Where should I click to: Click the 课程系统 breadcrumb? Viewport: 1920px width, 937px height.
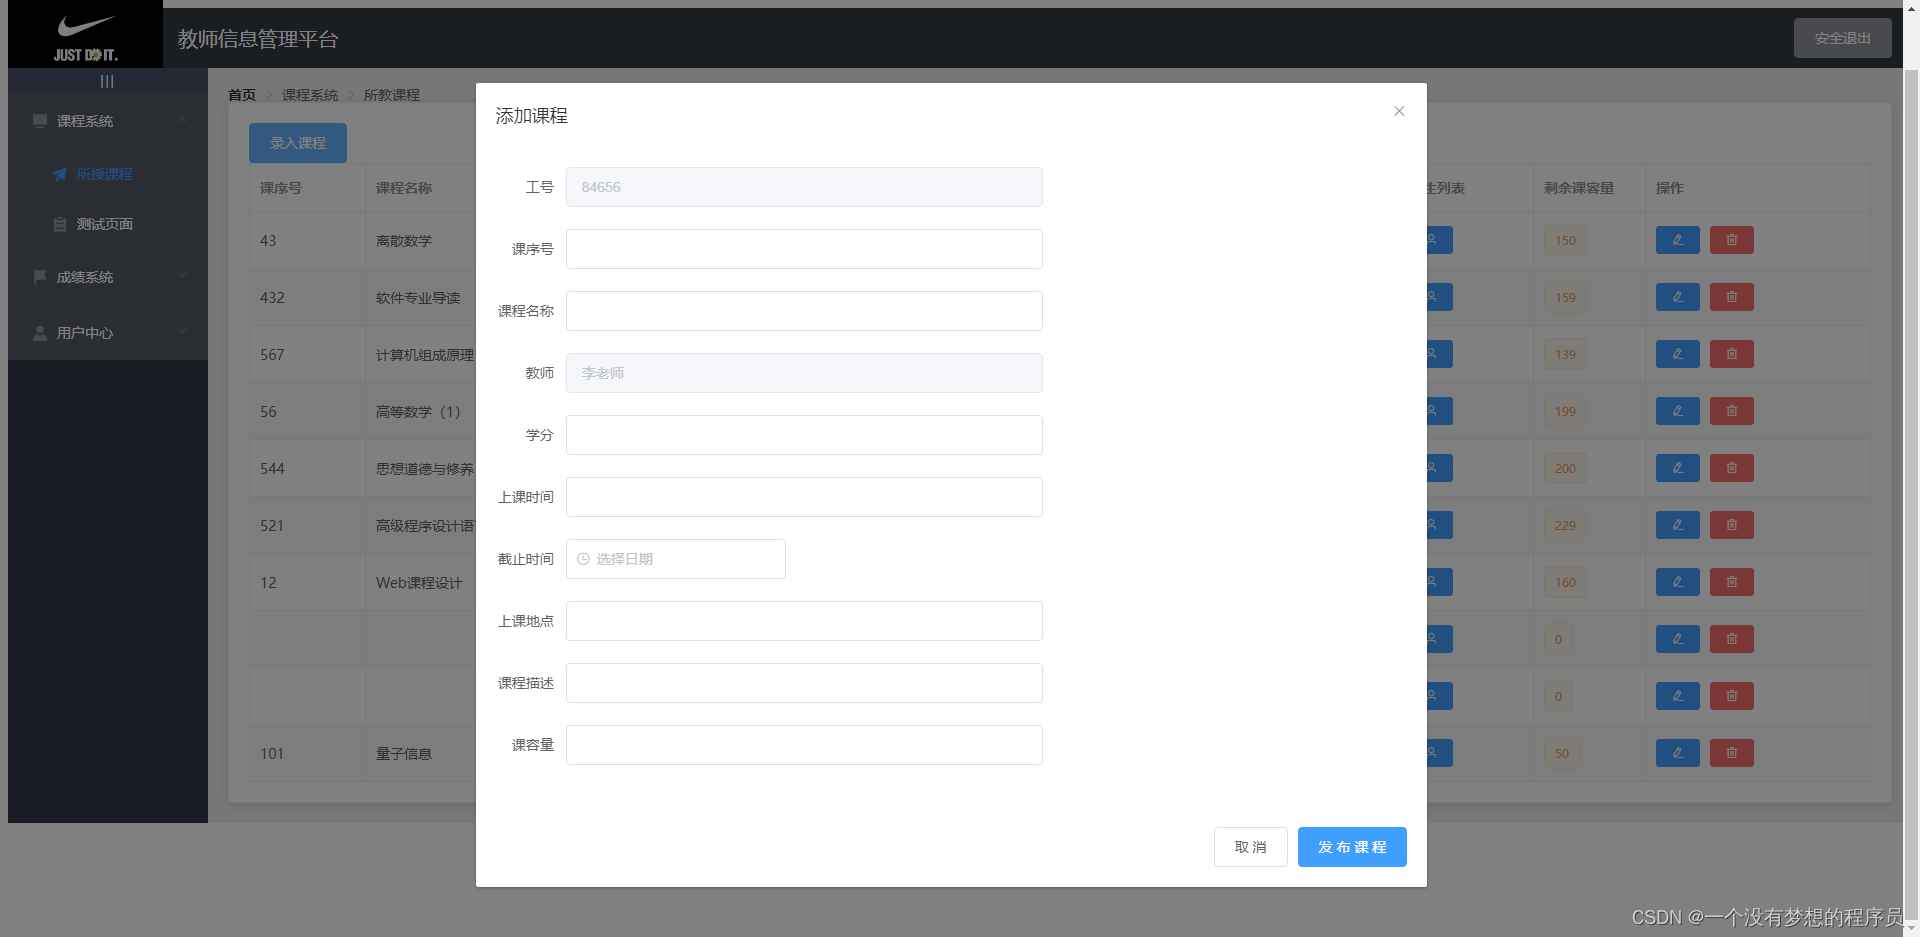point(310,95)
